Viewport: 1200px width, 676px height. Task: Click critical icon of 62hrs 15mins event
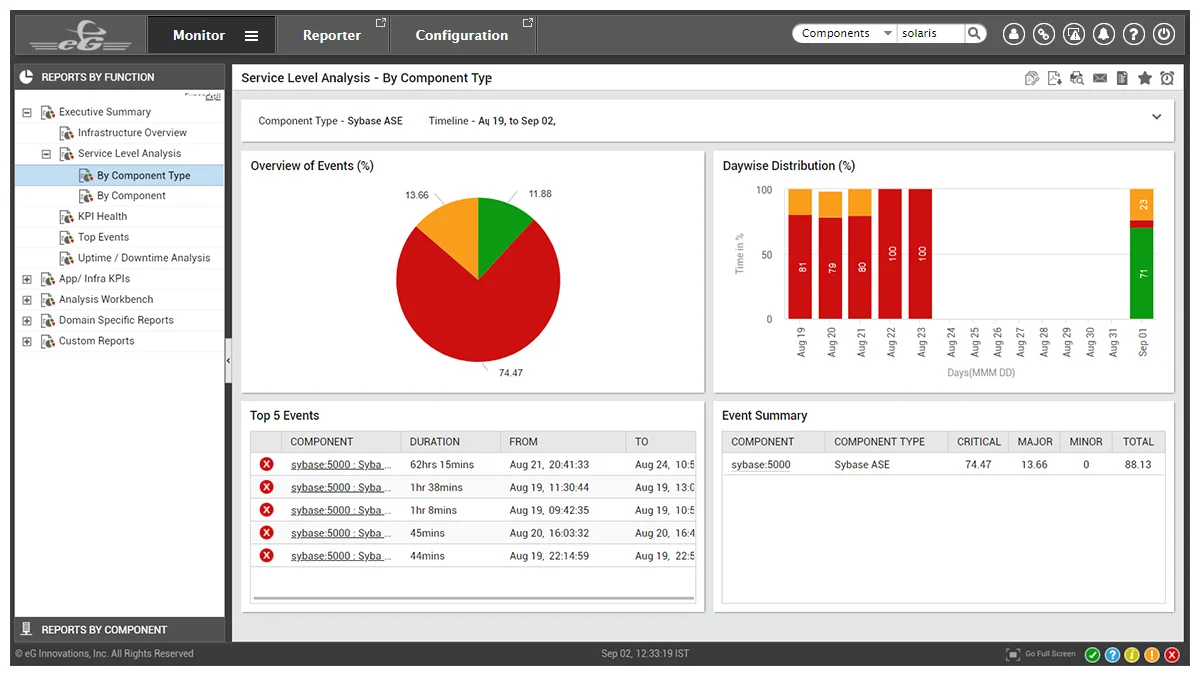[266, 464]
